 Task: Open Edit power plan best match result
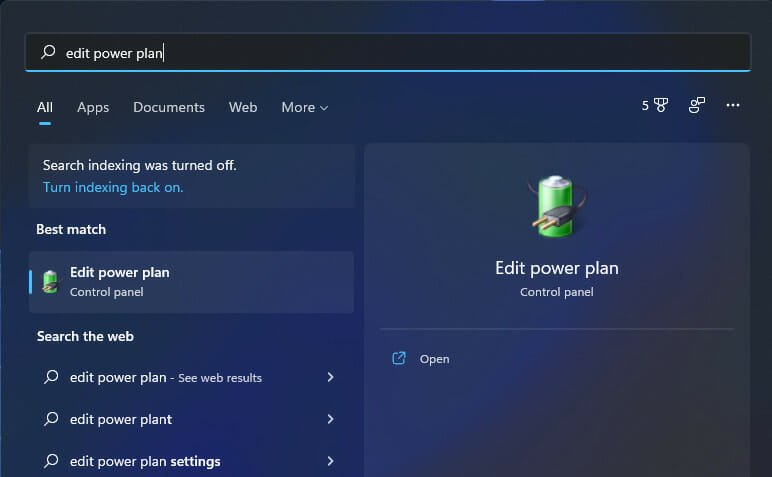192,282
